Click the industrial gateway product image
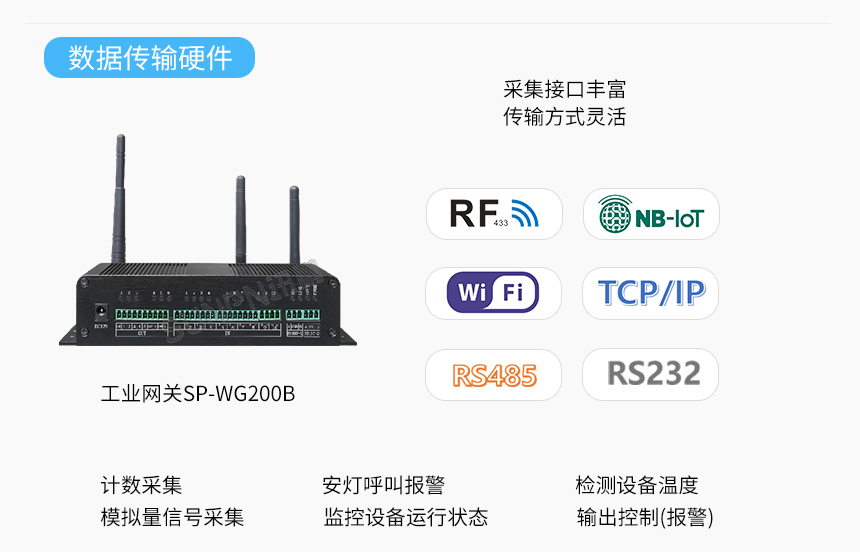This screenshot has width=860, height=552. pos(208,240)
